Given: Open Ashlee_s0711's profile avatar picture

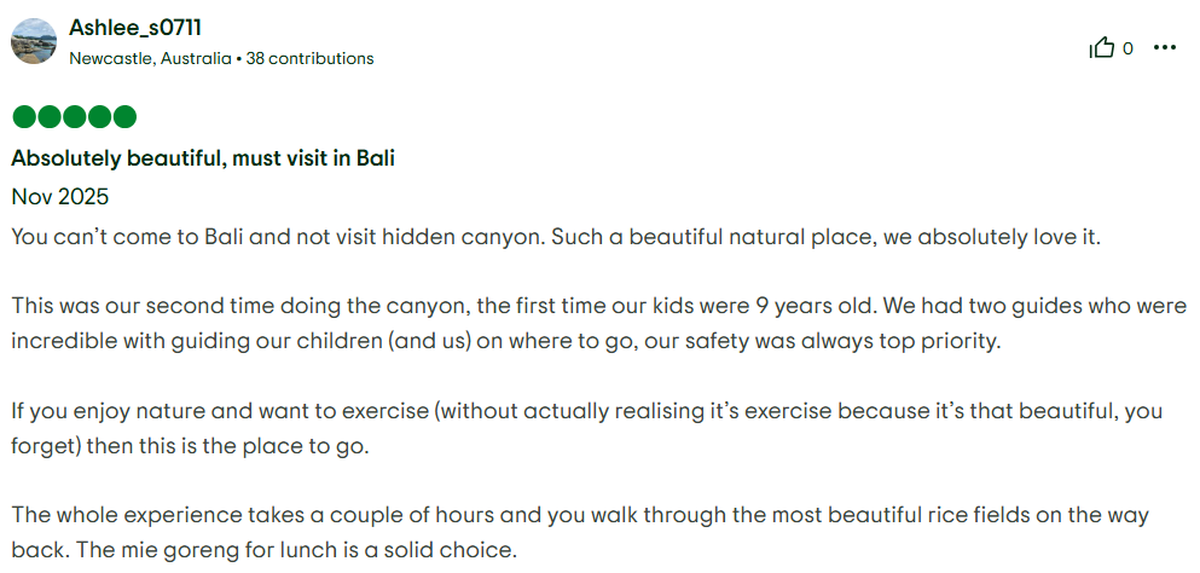Looking at the screenshot, I should pyautogui.click(x=33, y=41).
